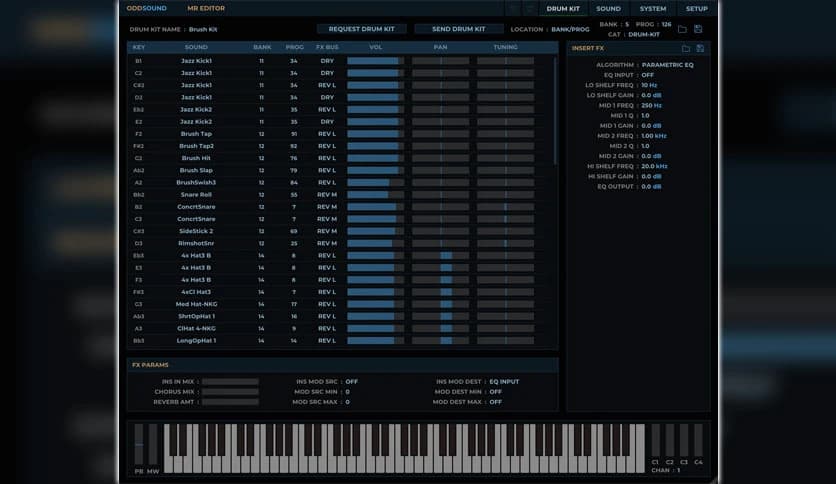Click the Insert FX save disk icon
The height and width of the screenshot is (484, 836).
click(x=700, y=49)
